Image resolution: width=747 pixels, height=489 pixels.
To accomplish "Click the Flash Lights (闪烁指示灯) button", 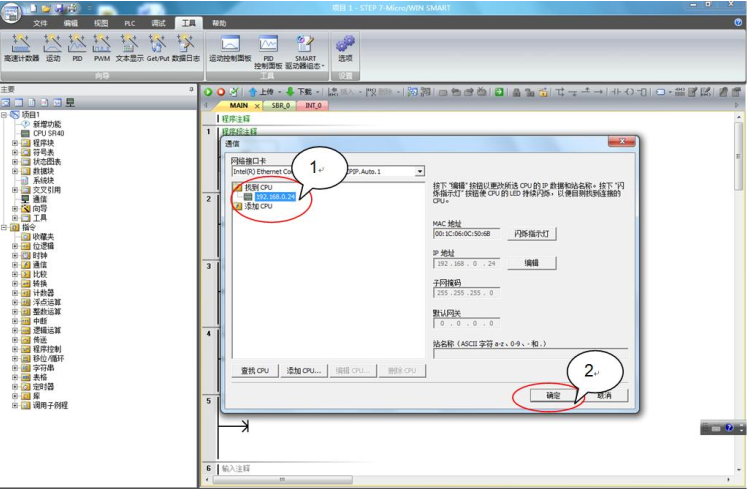I will coord(532,234).
